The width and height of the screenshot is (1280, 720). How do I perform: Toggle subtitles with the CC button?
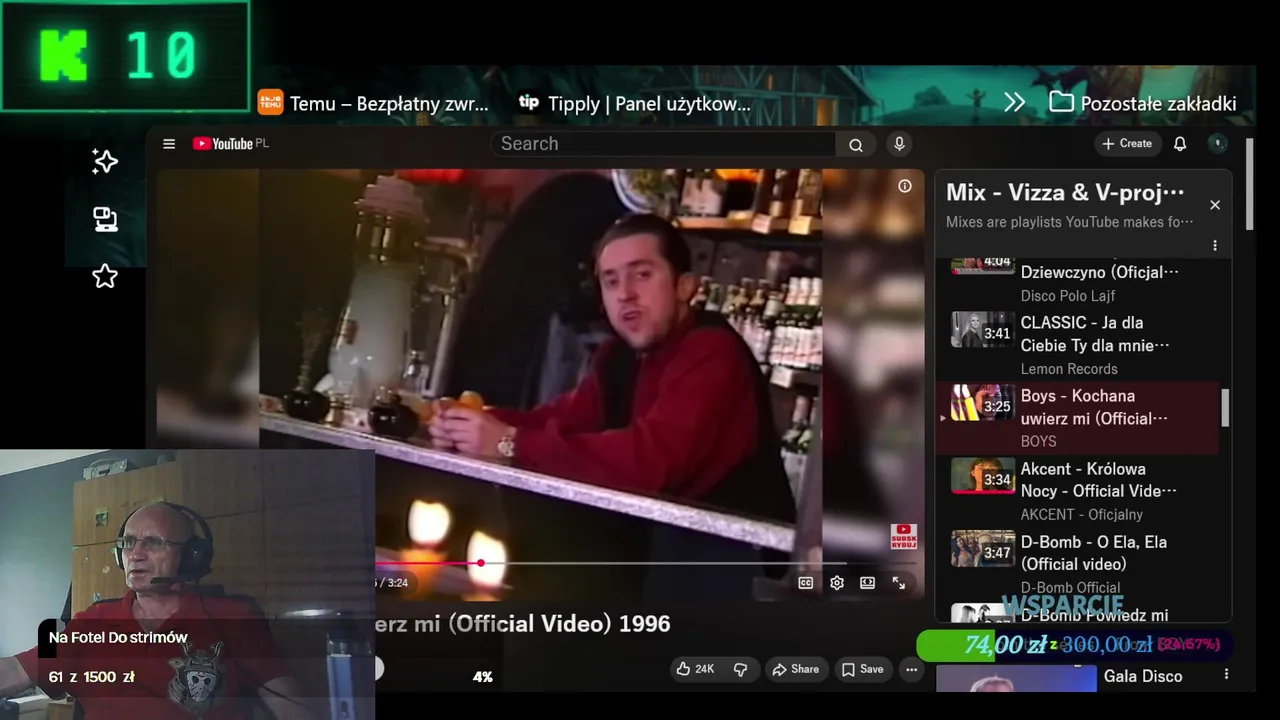click(806, 583)
